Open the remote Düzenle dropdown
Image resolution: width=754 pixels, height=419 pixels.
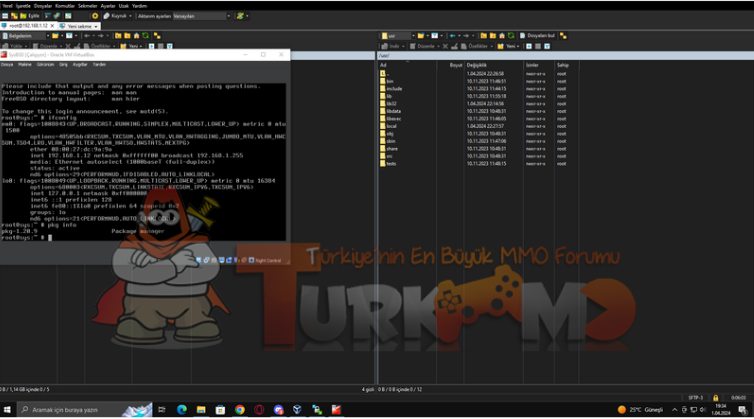pyautogui.click(x=426, y=46)
